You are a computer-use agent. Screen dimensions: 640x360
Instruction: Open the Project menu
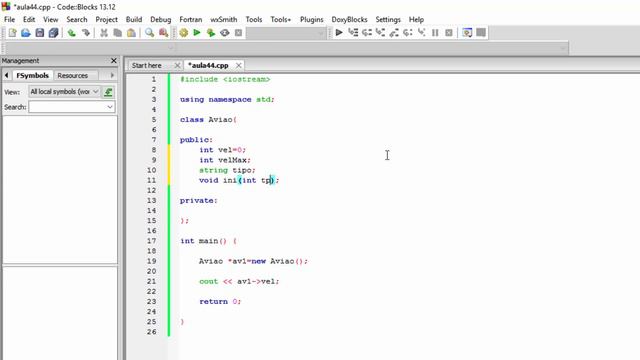107,19
